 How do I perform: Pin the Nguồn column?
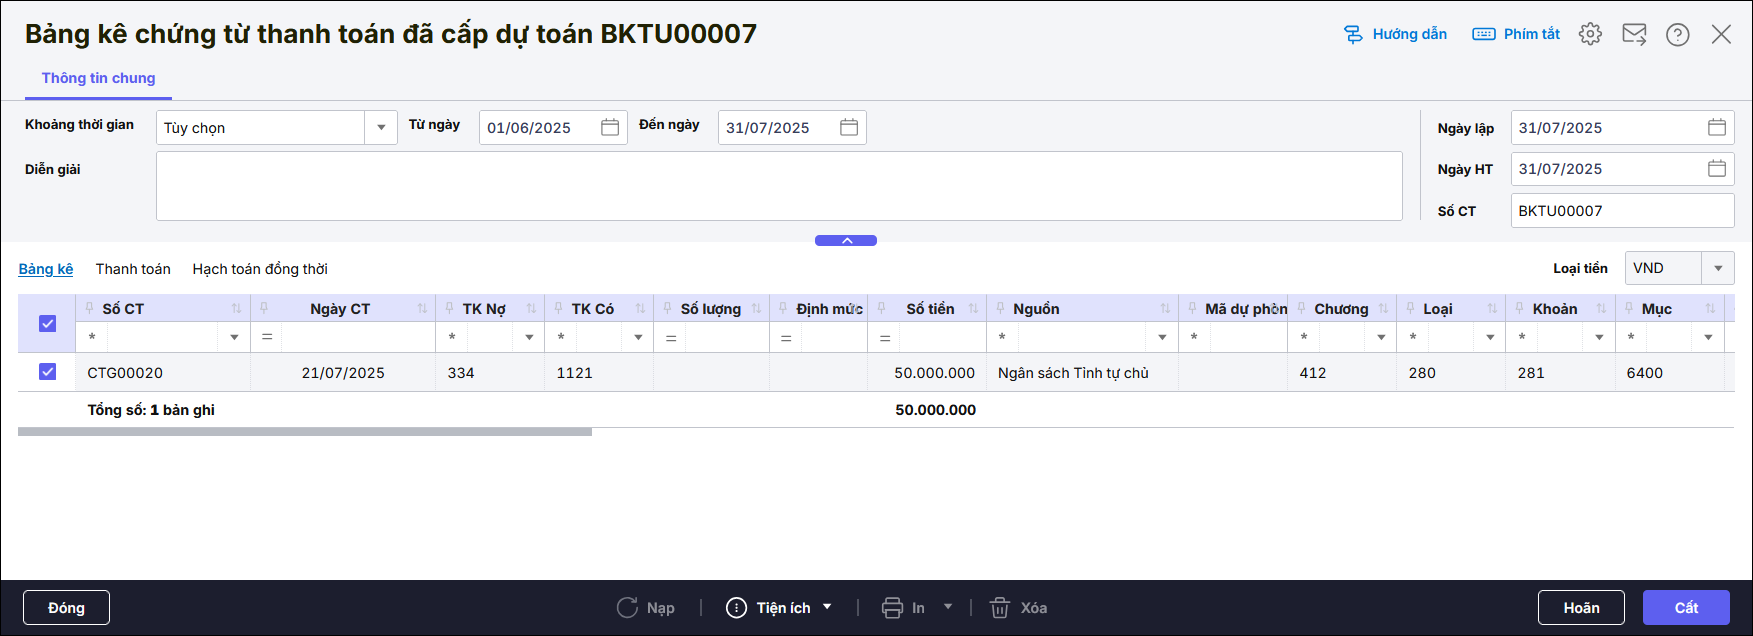click(1001, 308)
